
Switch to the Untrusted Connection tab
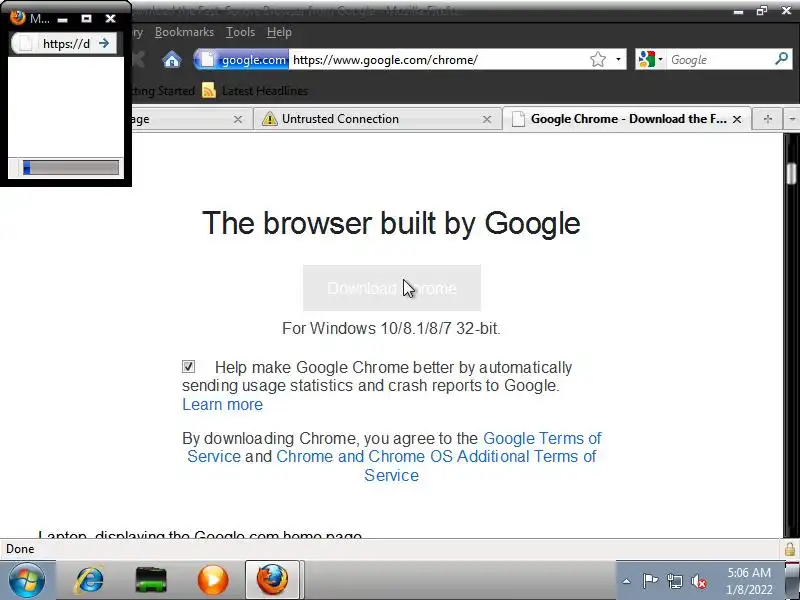[x=377, y=119]
